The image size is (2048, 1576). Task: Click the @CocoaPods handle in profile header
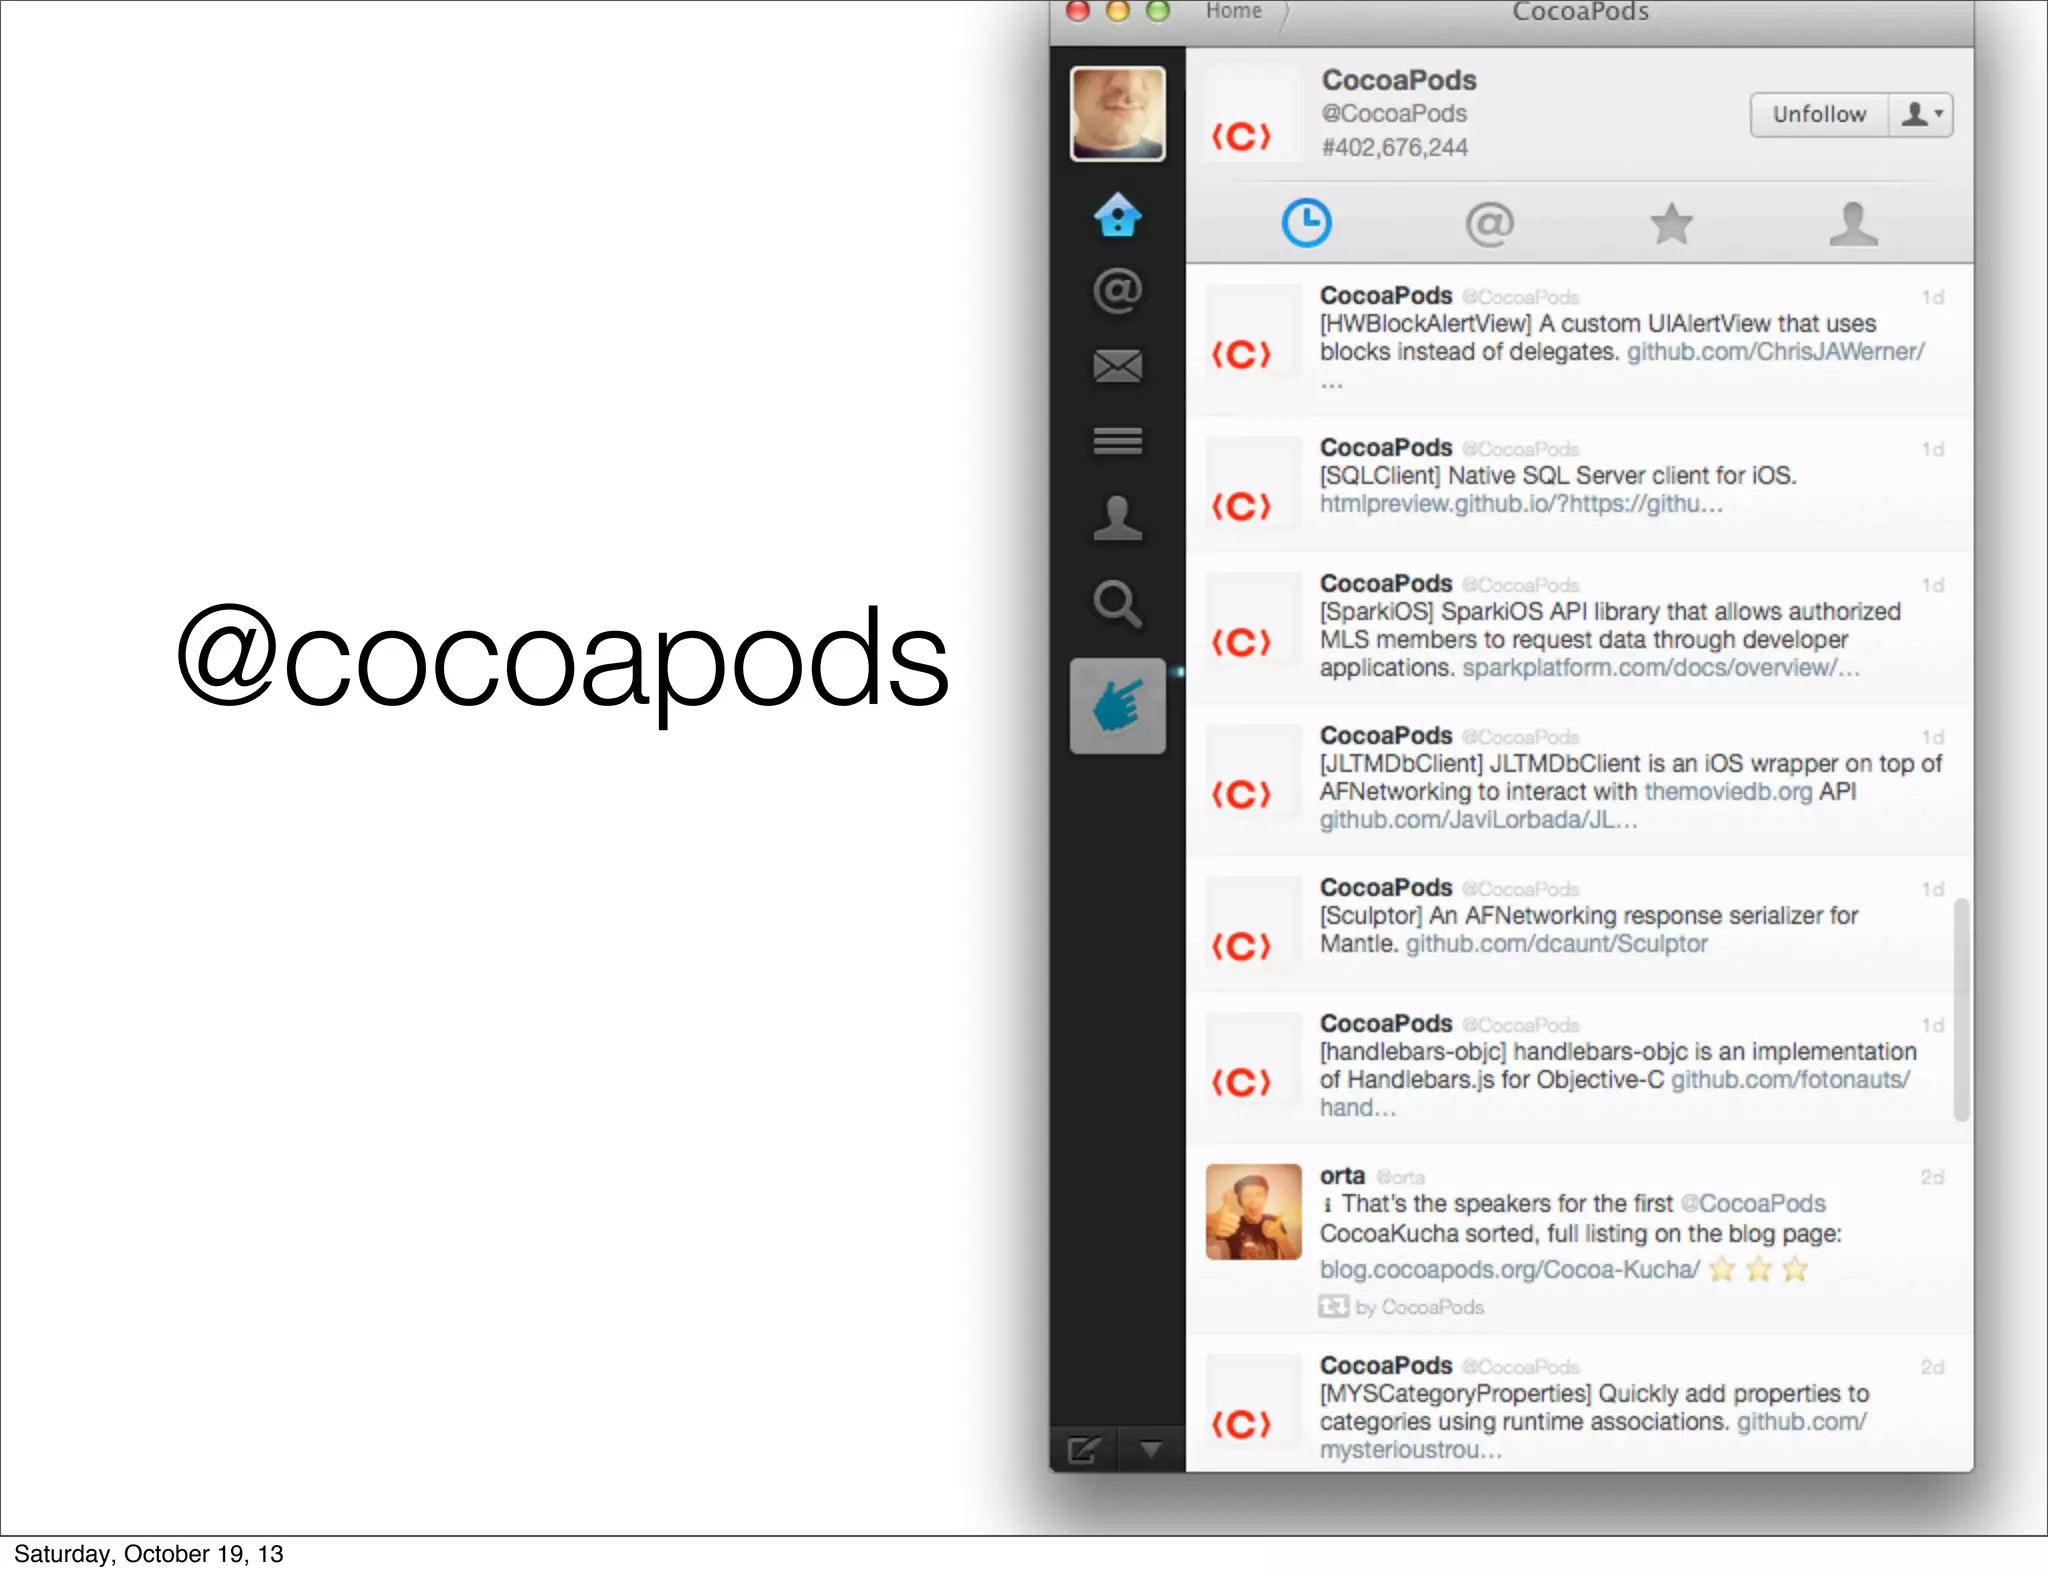pyautogui.click(x=1394, y=114)
